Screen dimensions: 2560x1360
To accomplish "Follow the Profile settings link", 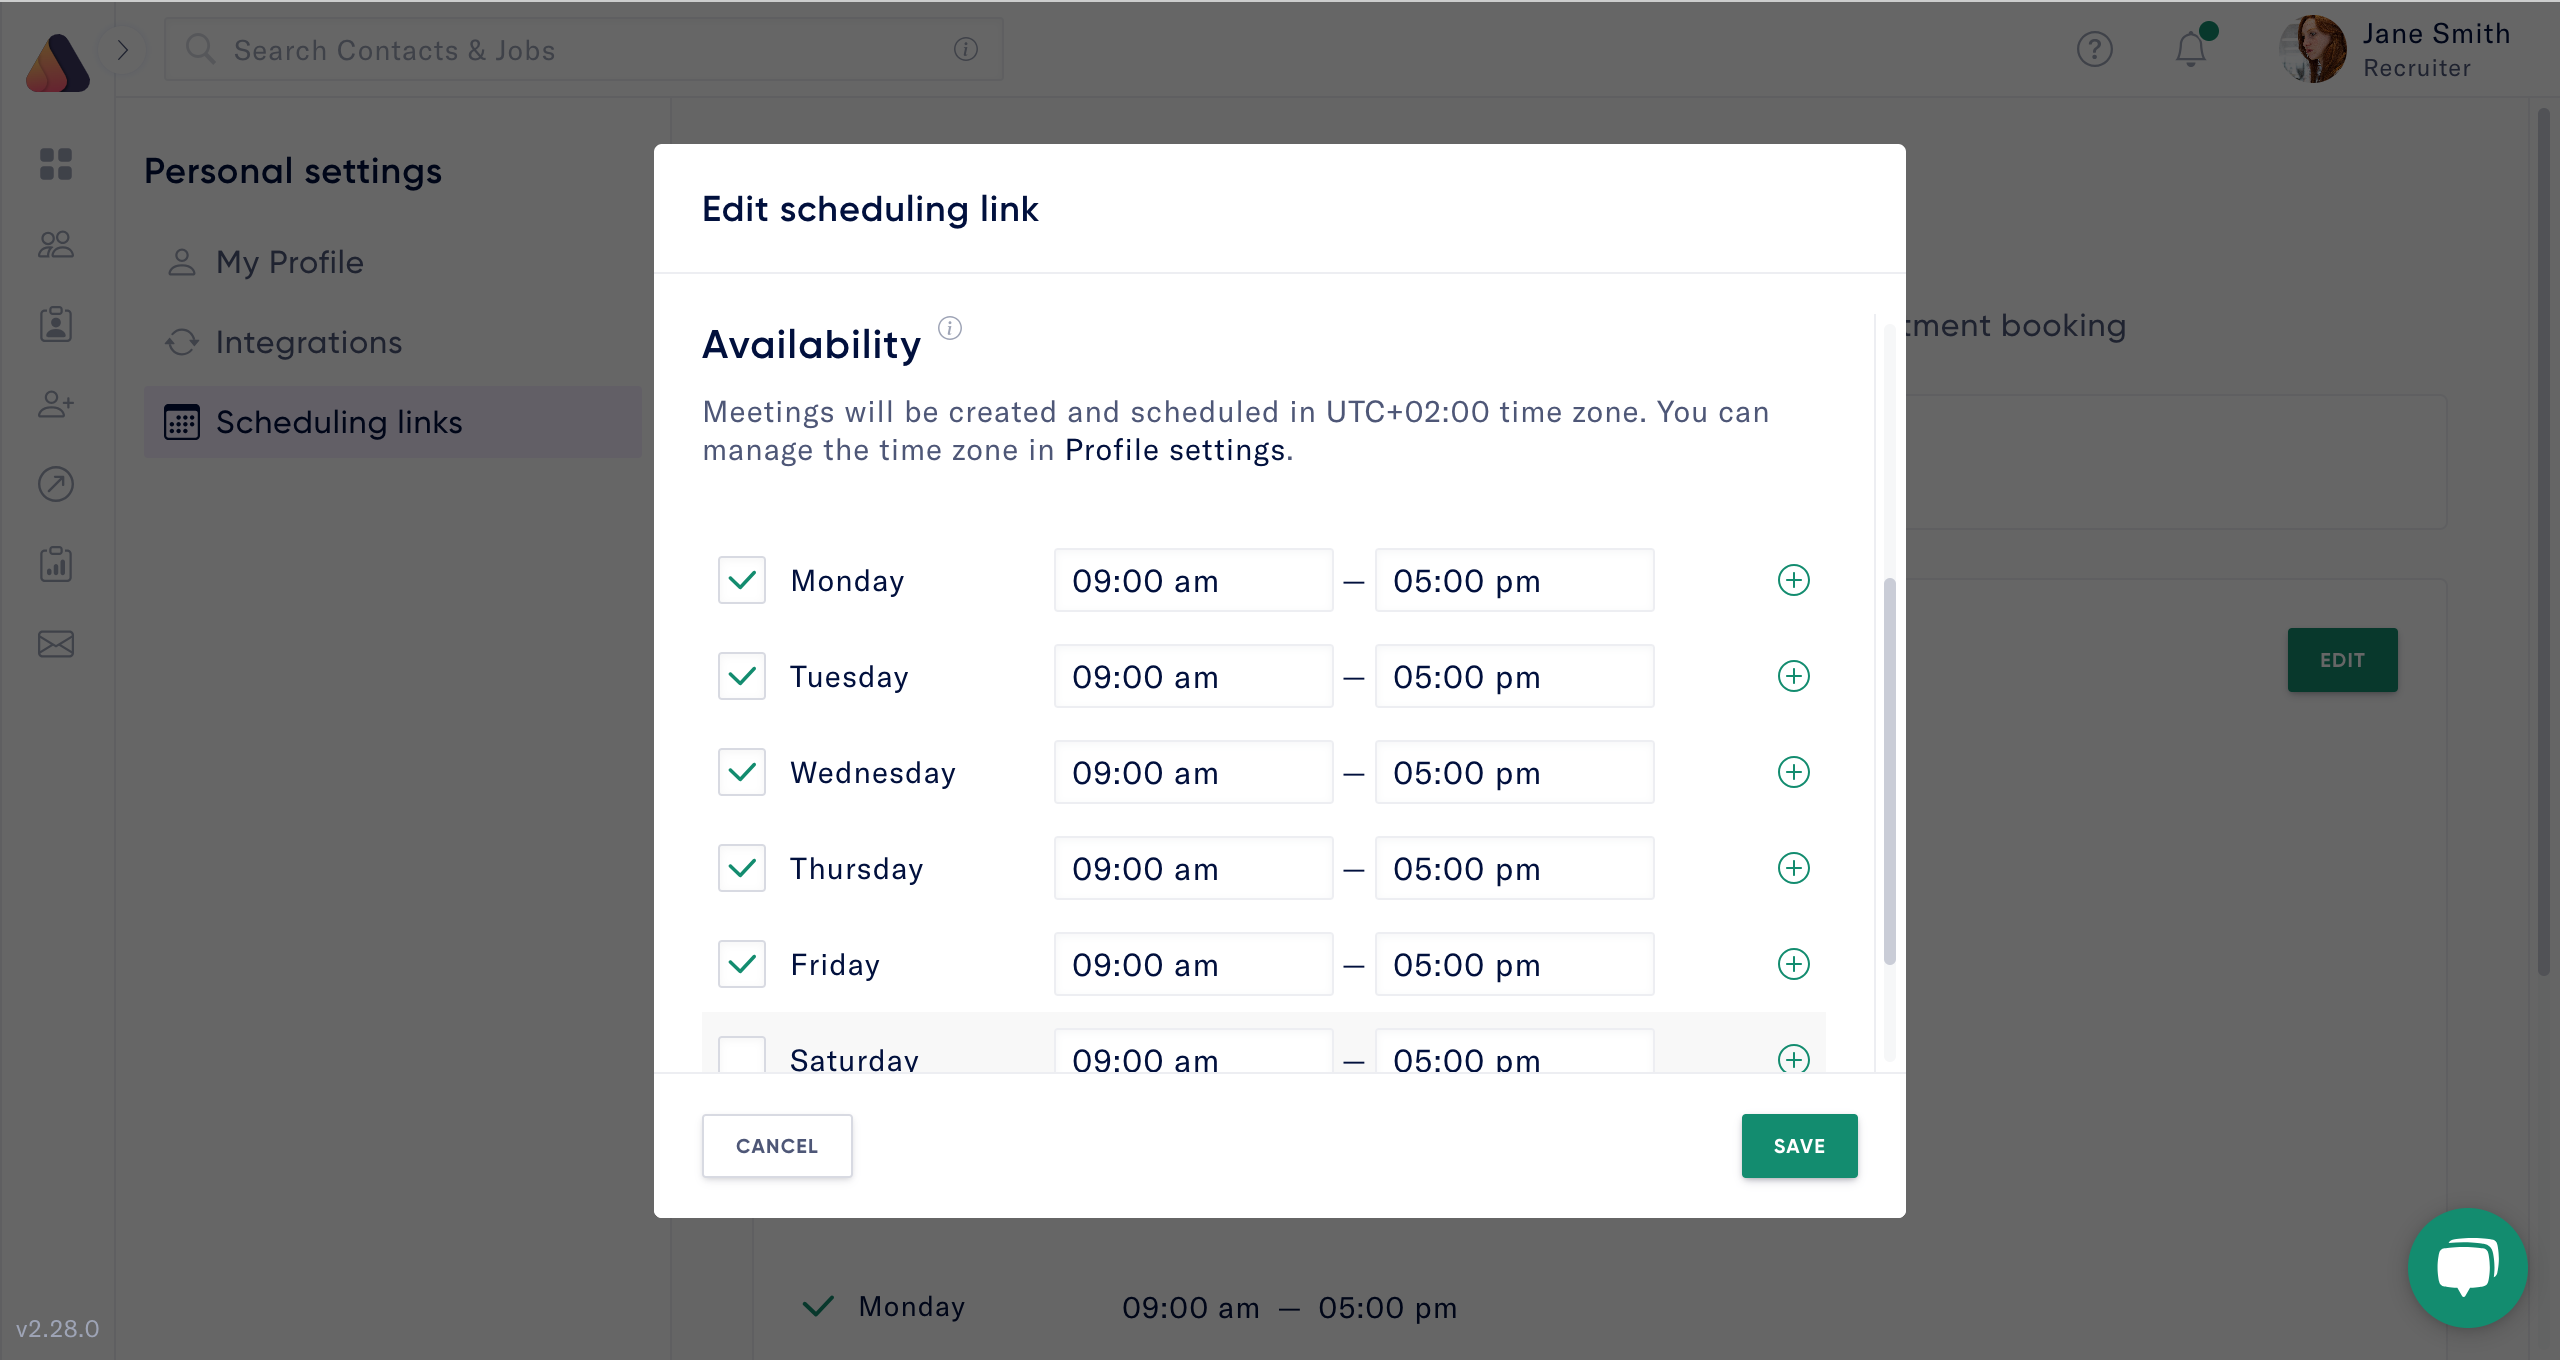I will tap(1175, 450).
